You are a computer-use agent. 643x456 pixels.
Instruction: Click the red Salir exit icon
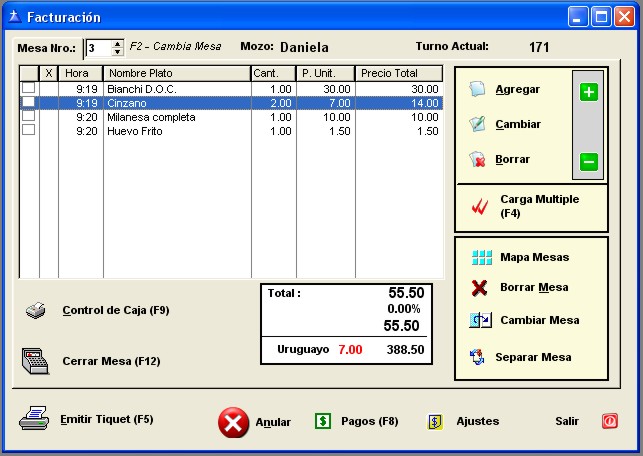pos(609,421)
